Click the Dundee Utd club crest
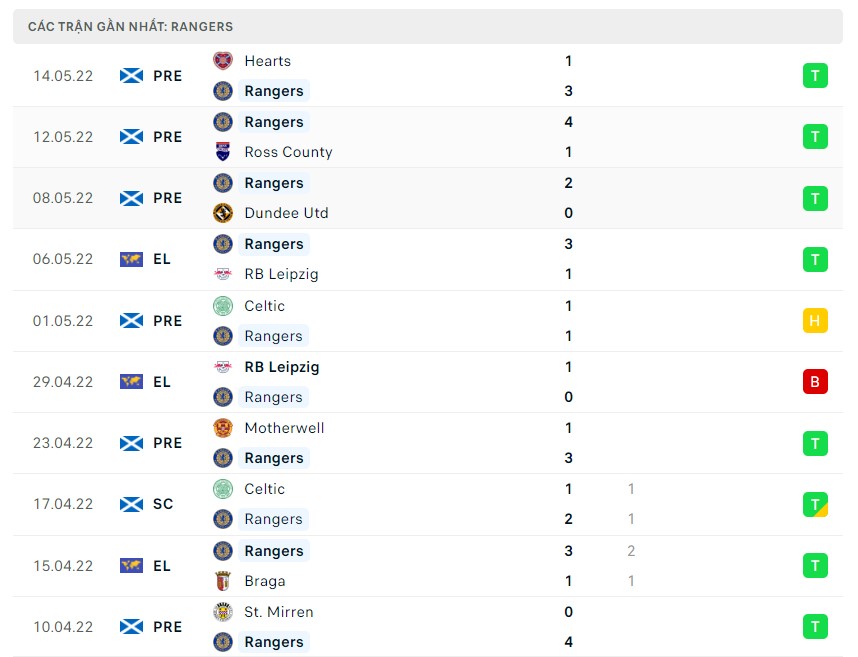 click(223, 213)
